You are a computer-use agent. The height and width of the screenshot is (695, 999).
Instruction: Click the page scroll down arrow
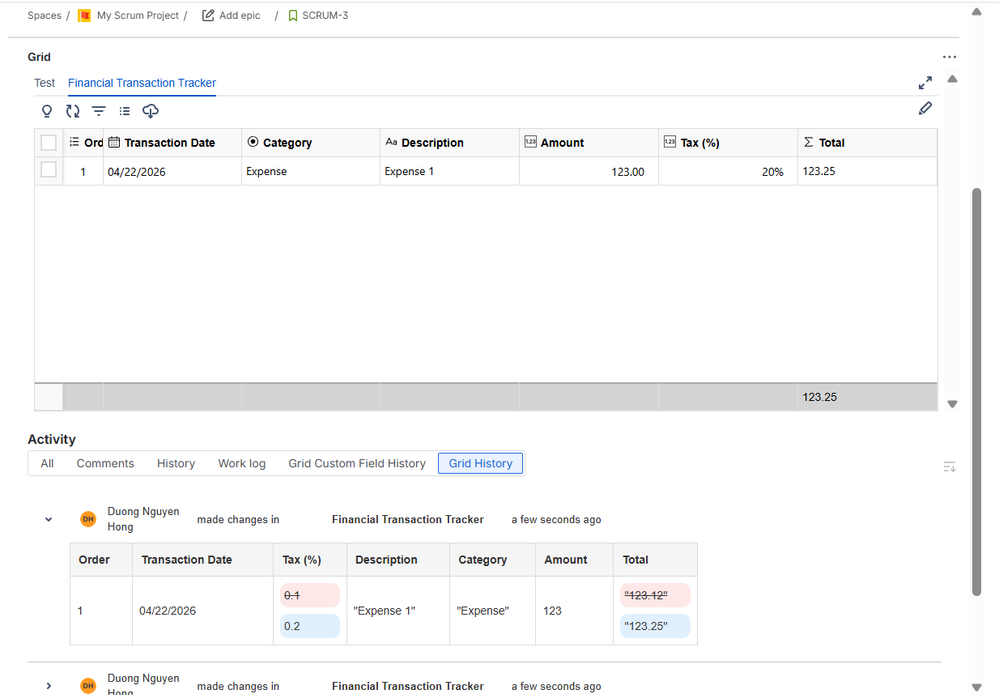pyautogui.click(x=976, y=687)
